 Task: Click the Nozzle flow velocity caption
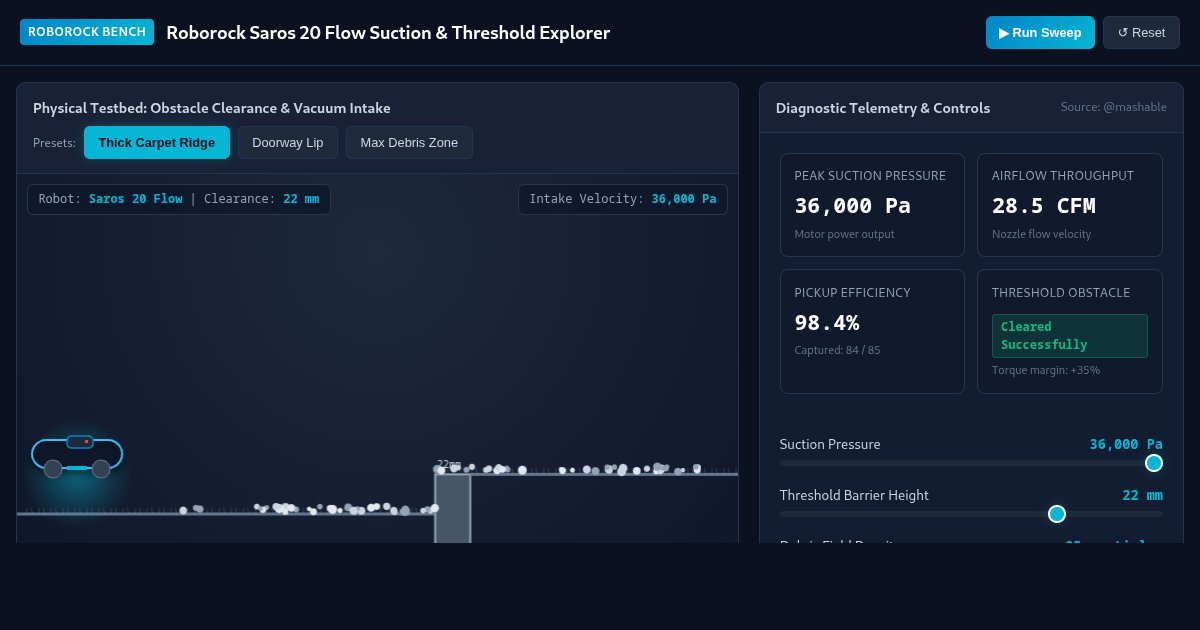pos(1042,234)
